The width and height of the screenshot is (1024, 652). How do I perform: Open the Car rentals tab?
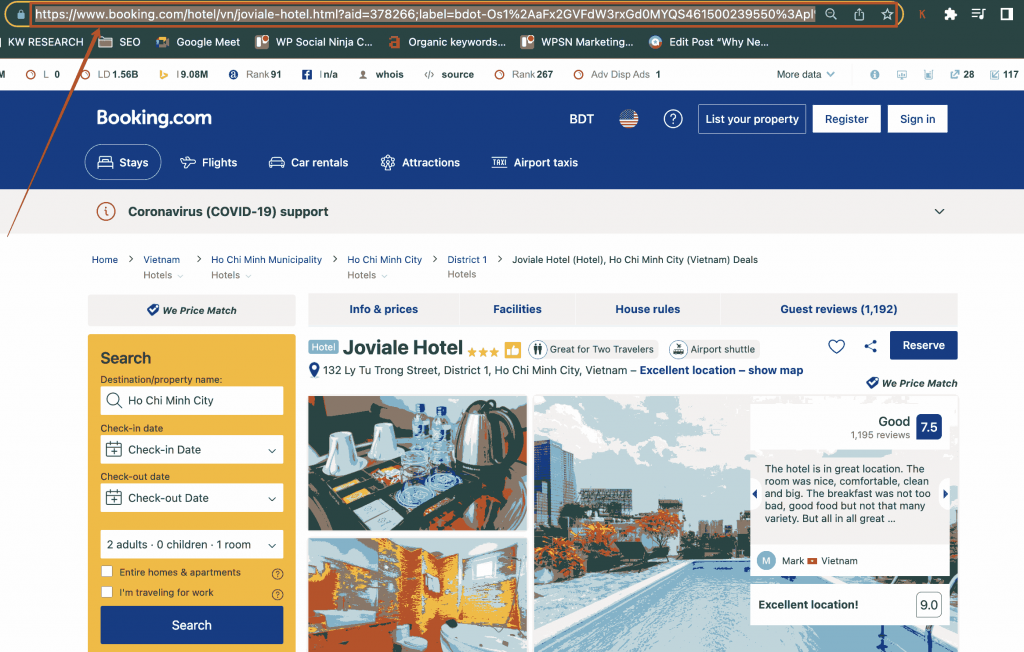tap(308, 163)
